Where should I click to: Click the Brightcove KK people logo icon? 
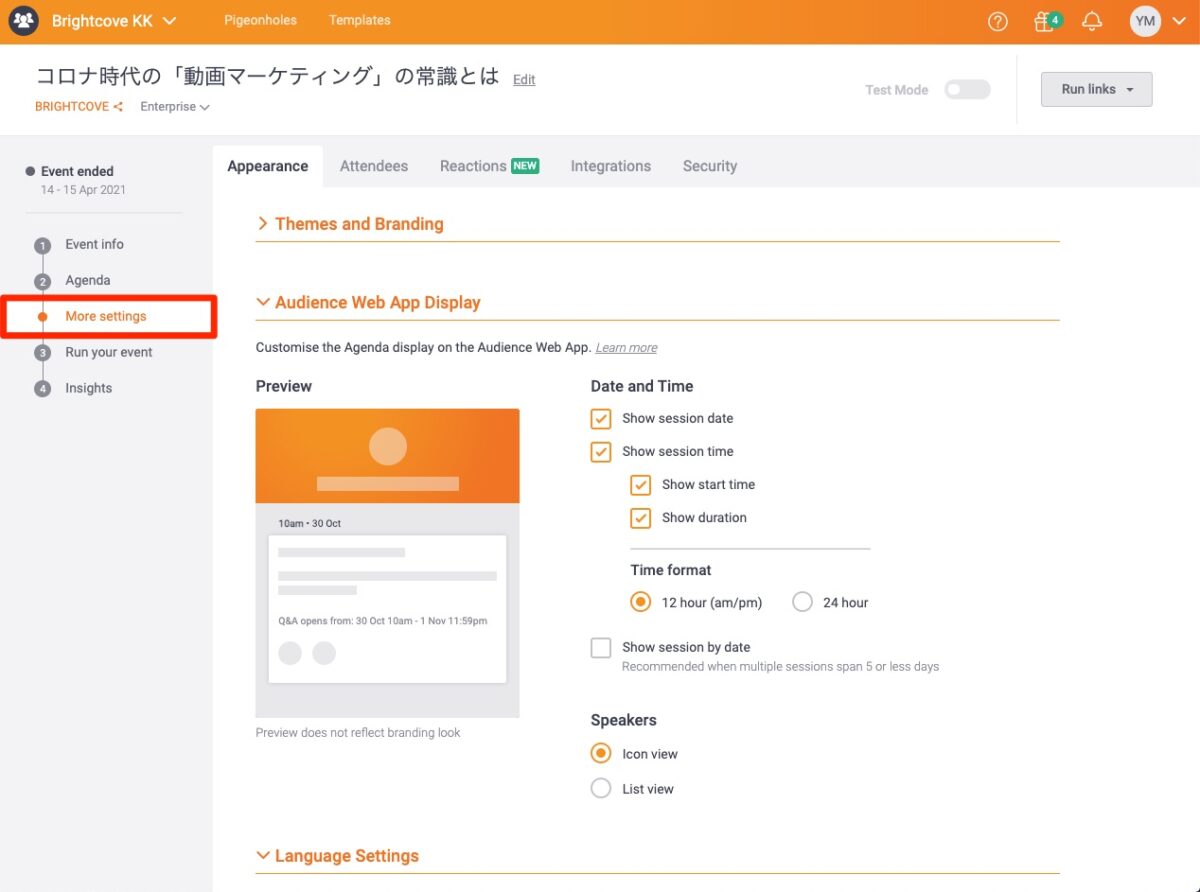pyautogui.click(x=23, y=21)
